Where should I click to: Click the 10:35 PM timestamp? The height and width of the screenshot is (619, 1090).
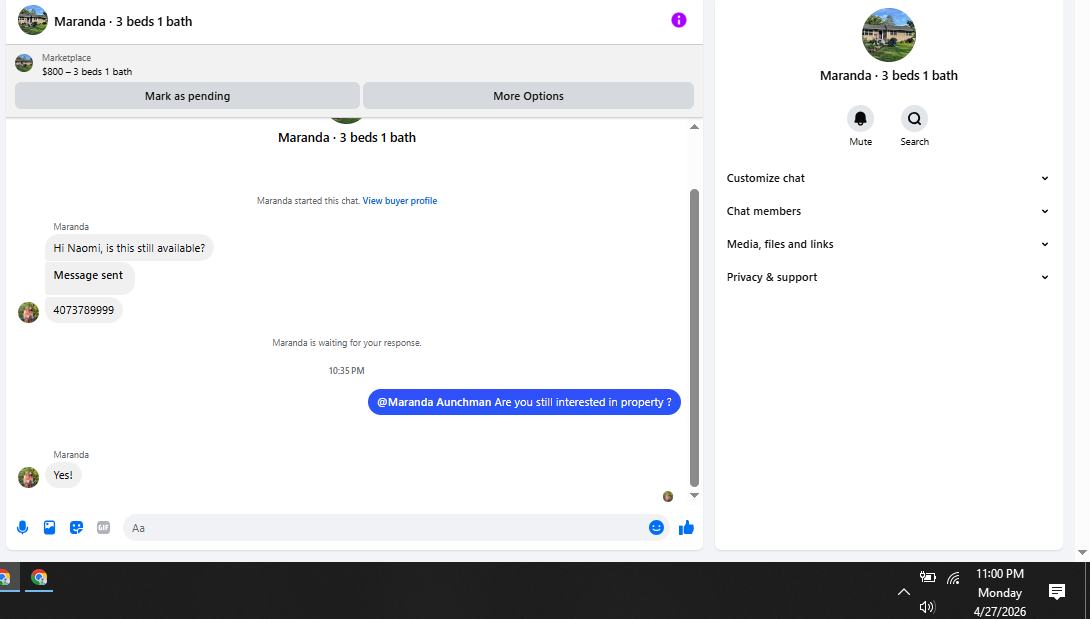347,371
